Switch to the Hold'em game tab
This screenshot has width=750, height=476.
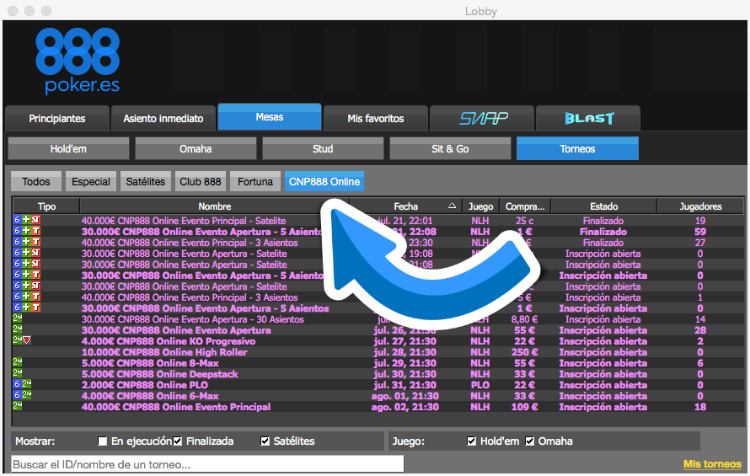pyautogui.click(x=68, y=149)
